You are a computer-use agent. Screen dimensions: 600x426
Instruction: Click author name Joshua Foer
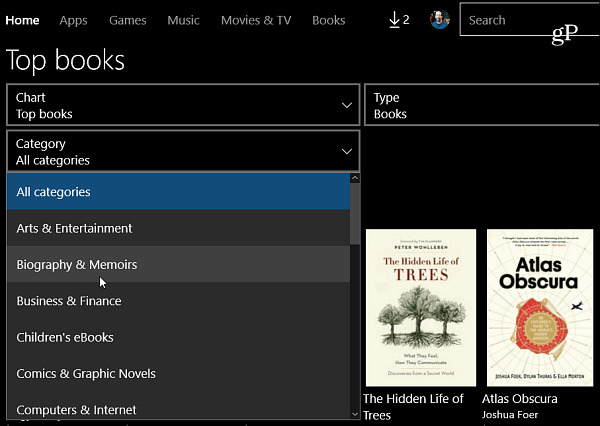pyautogui.click(x=510, y=415)
